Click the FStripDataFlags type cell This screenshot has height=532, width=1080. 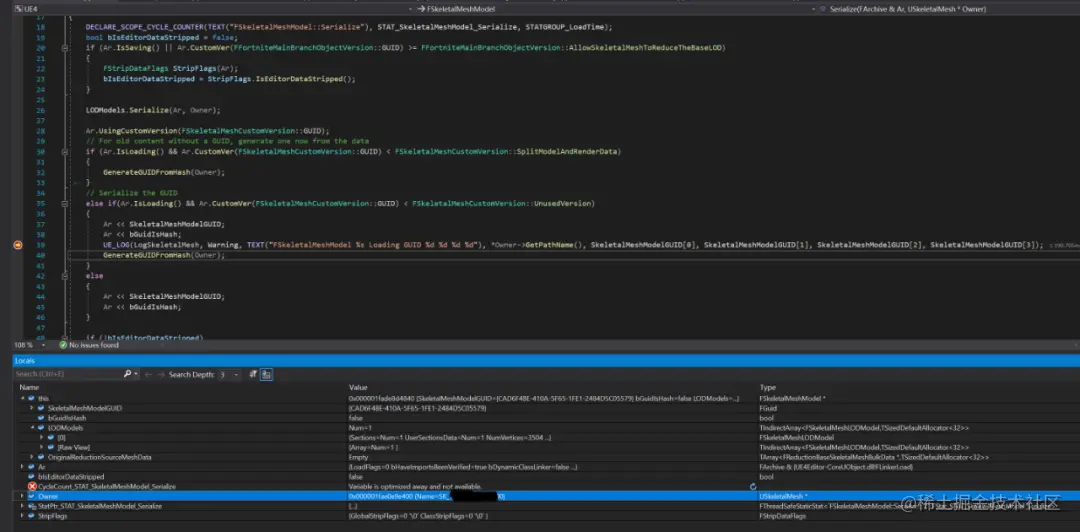(782, 515)
